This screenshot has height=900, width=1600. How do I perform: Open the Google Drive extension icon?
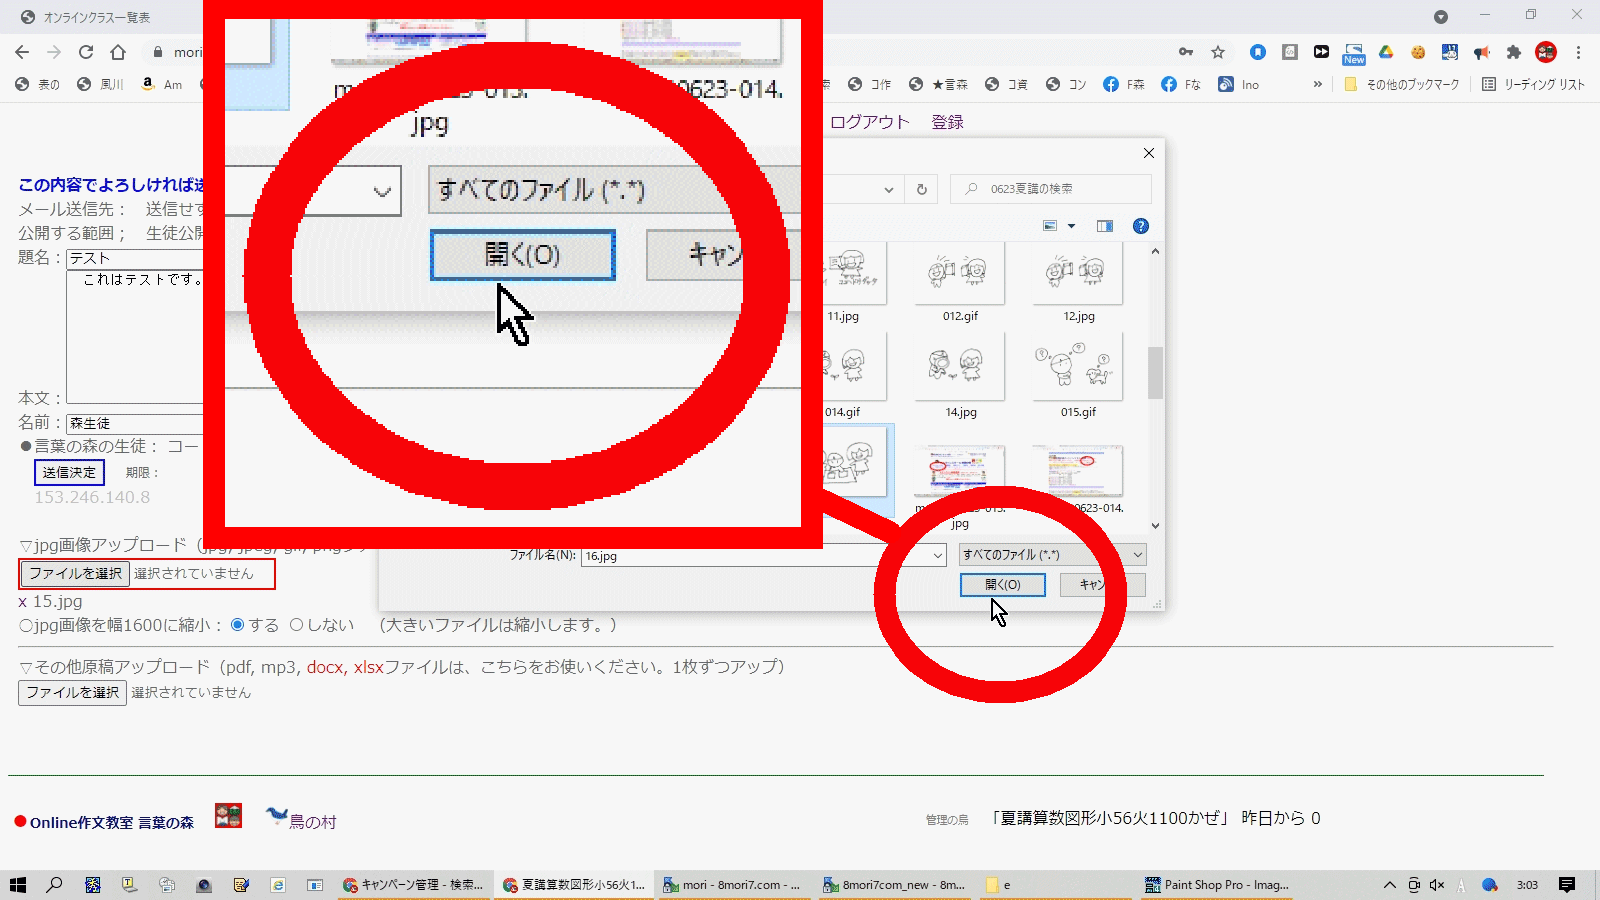coord(1386,52)
